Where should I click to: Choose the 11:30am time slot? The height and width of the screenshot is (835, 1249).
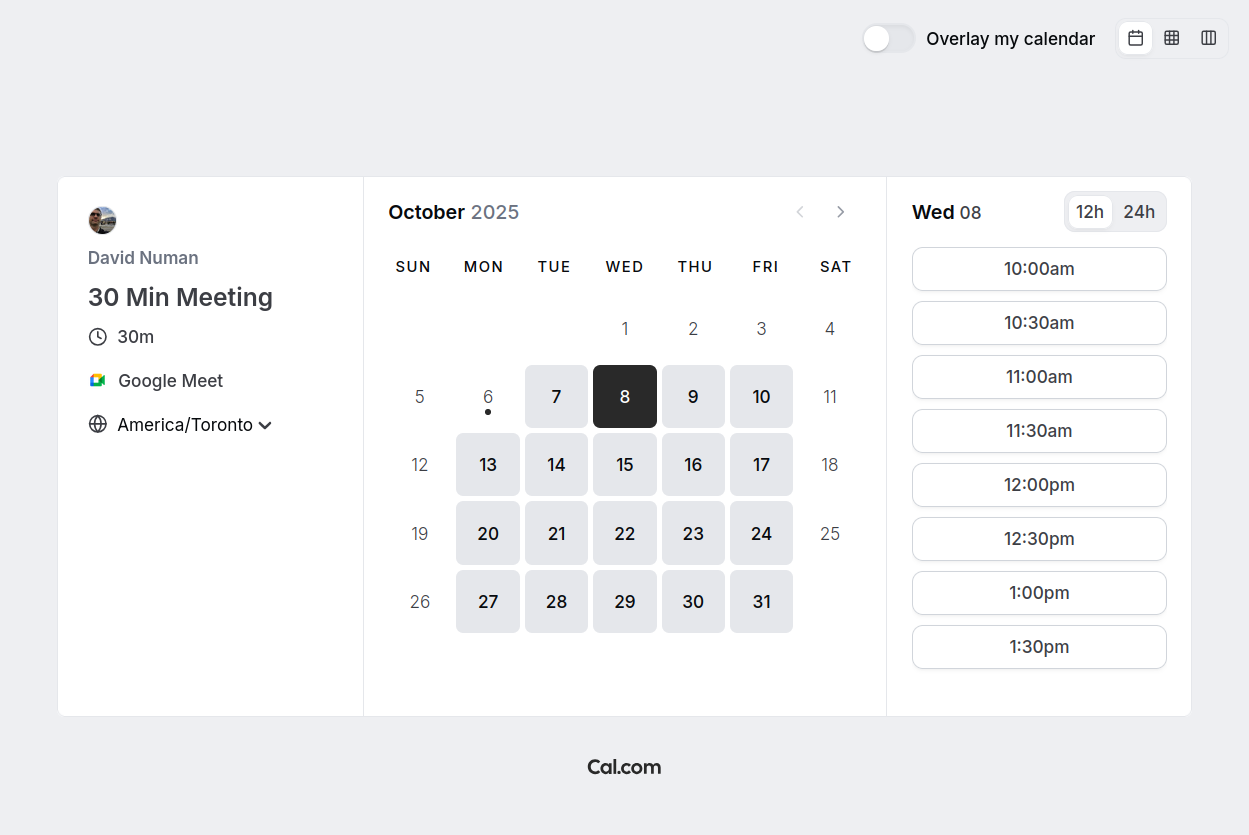pyautogui.click(x=1039, y=431)
